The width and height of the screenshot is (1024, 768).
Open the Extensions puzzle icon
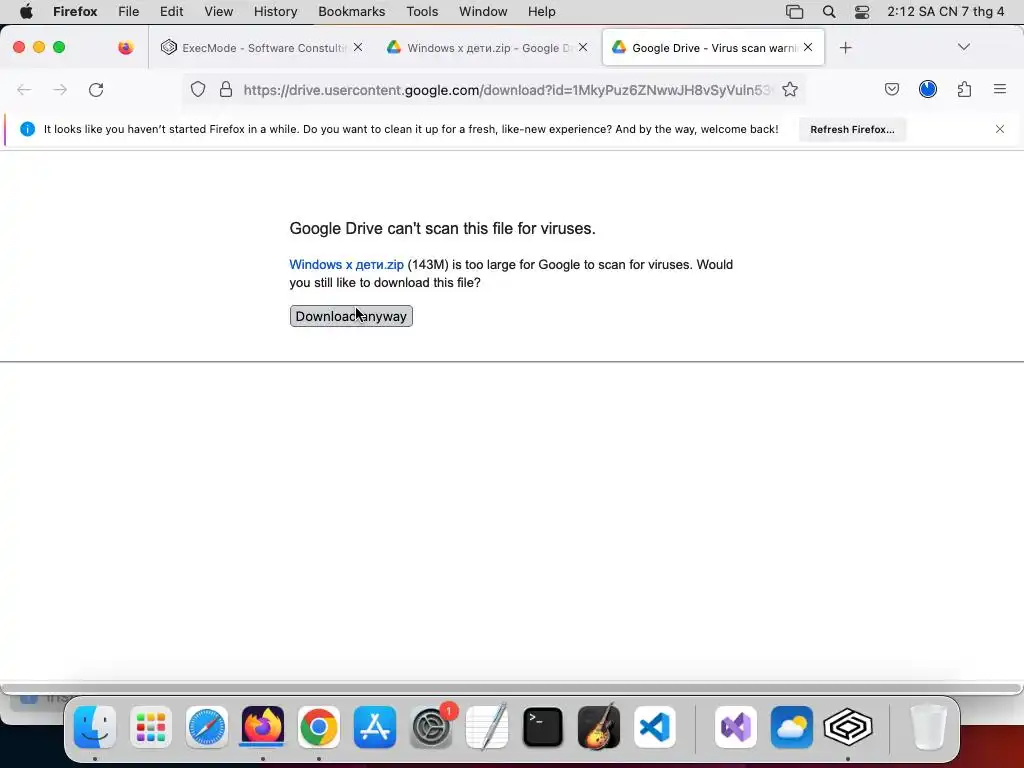[x=965, y=89]
